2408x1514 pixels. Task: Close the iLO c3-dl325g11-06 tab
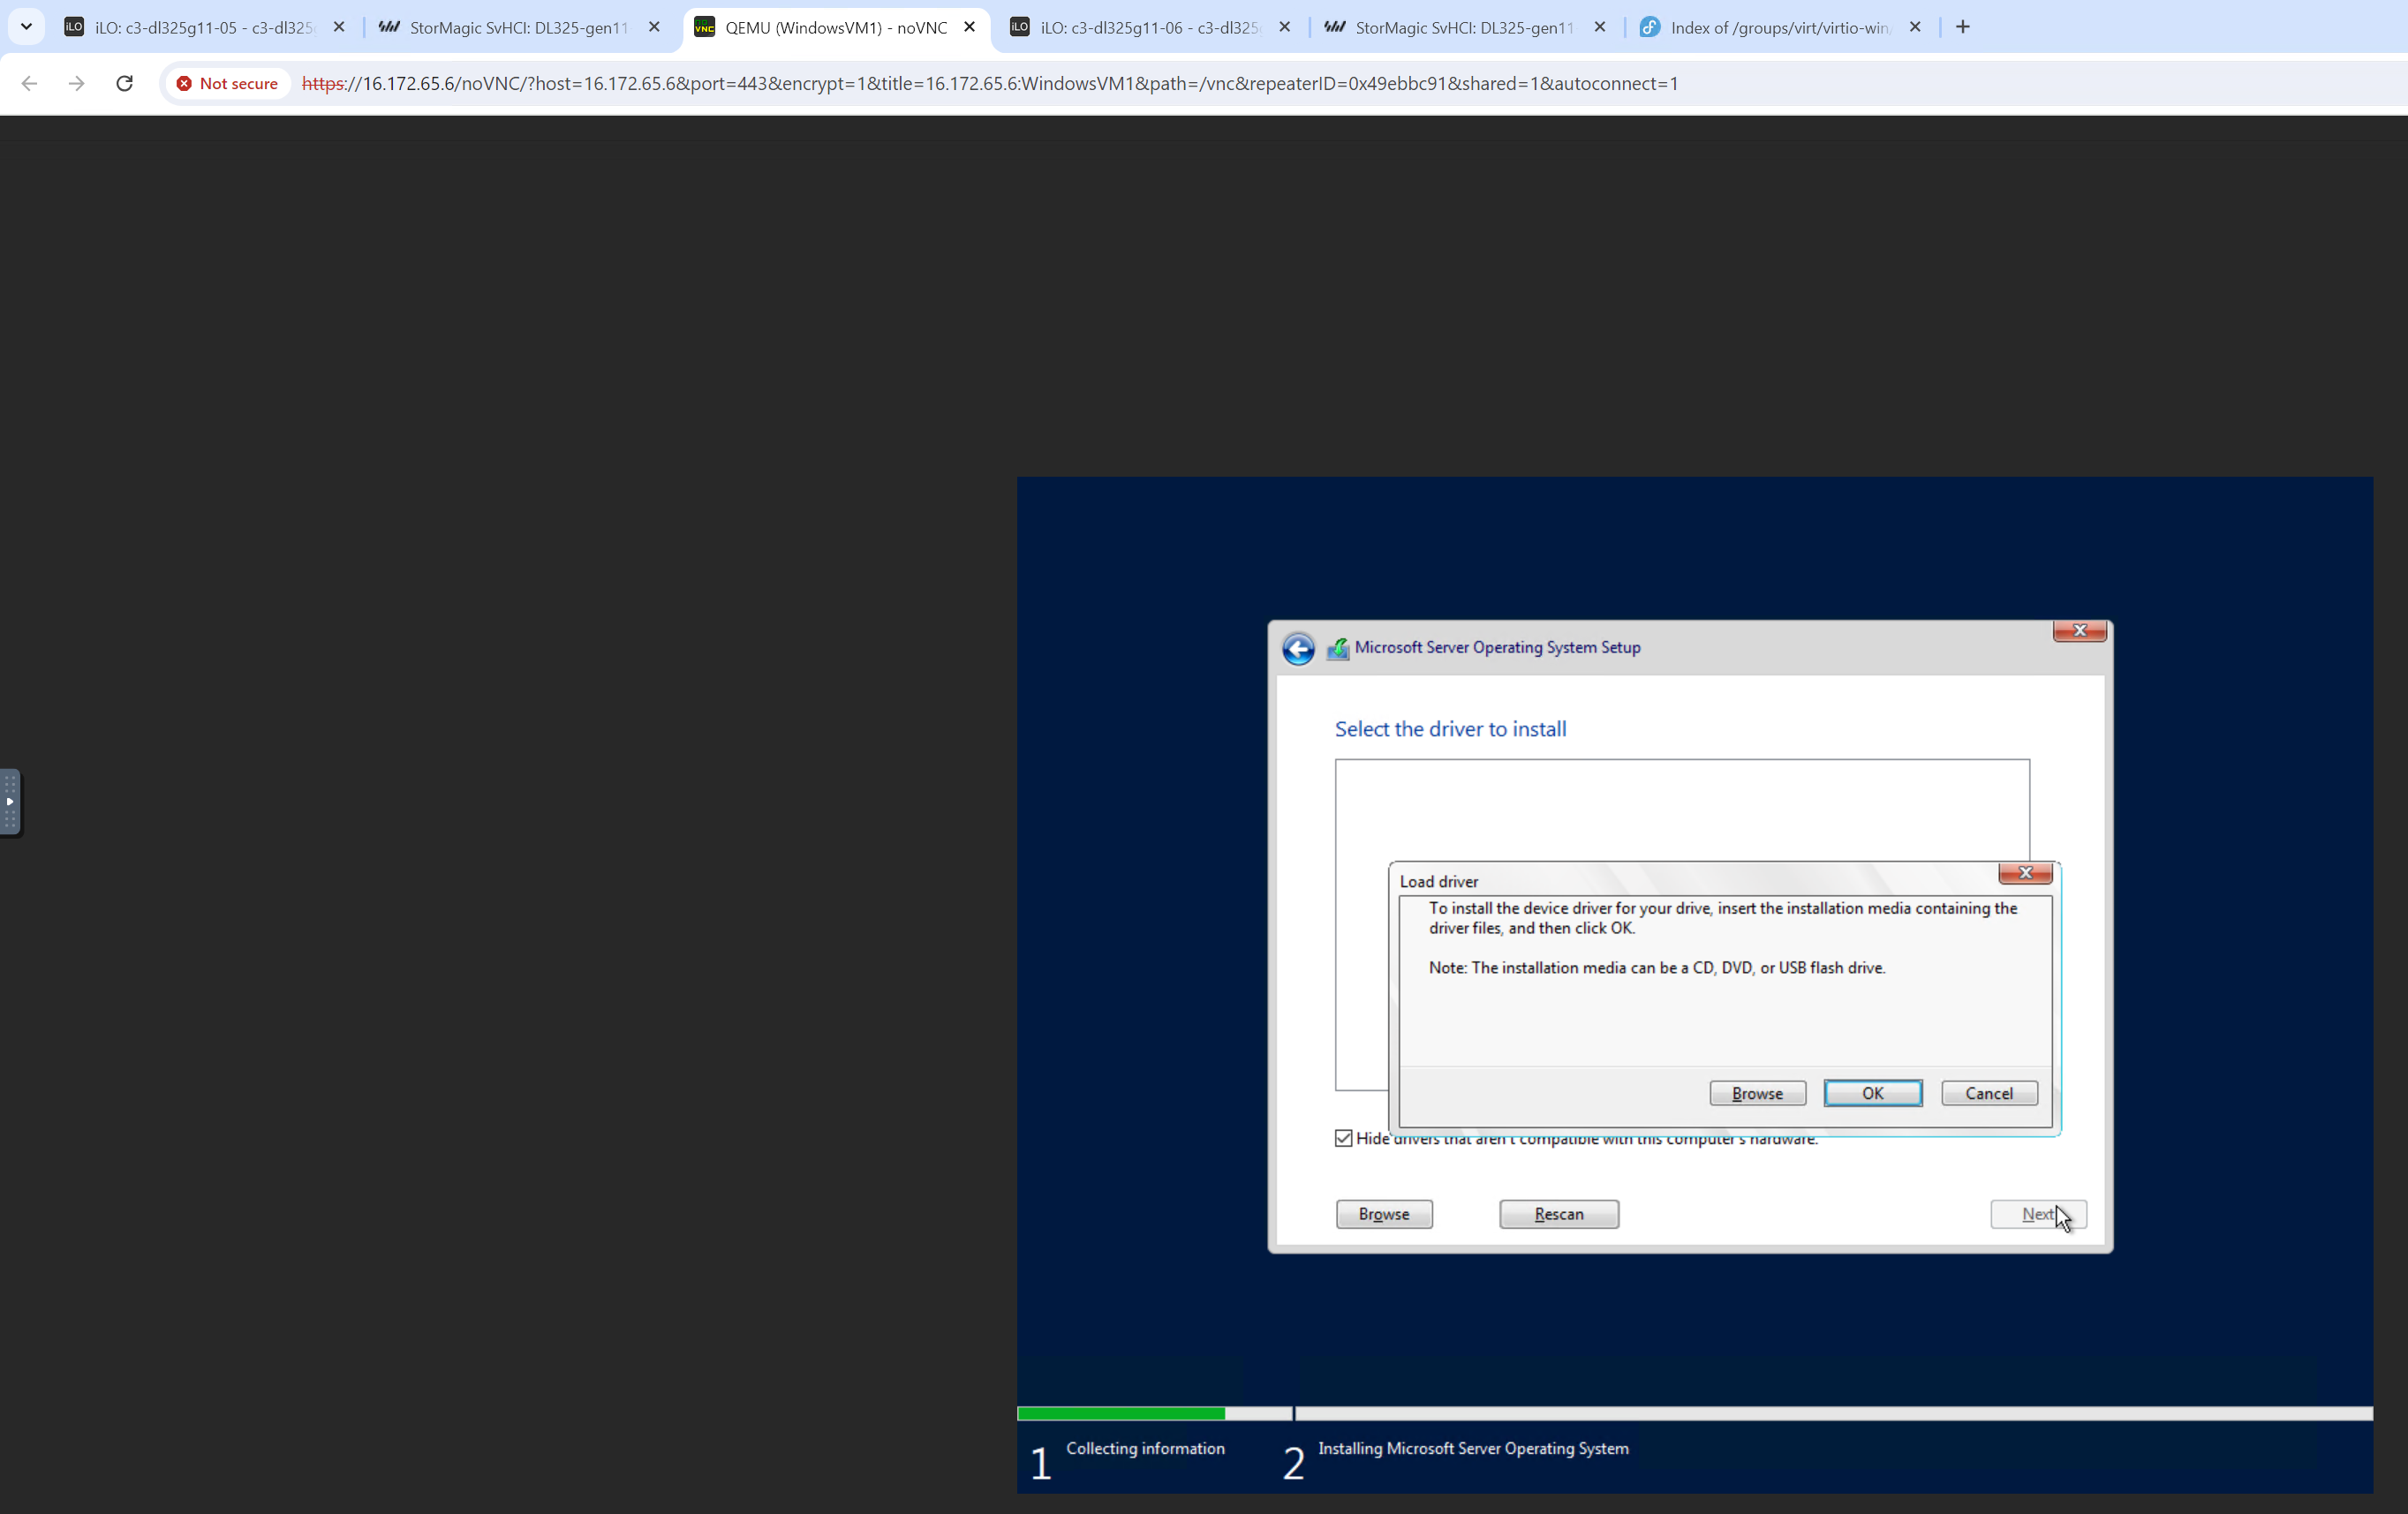click(x=1285, y=27)
